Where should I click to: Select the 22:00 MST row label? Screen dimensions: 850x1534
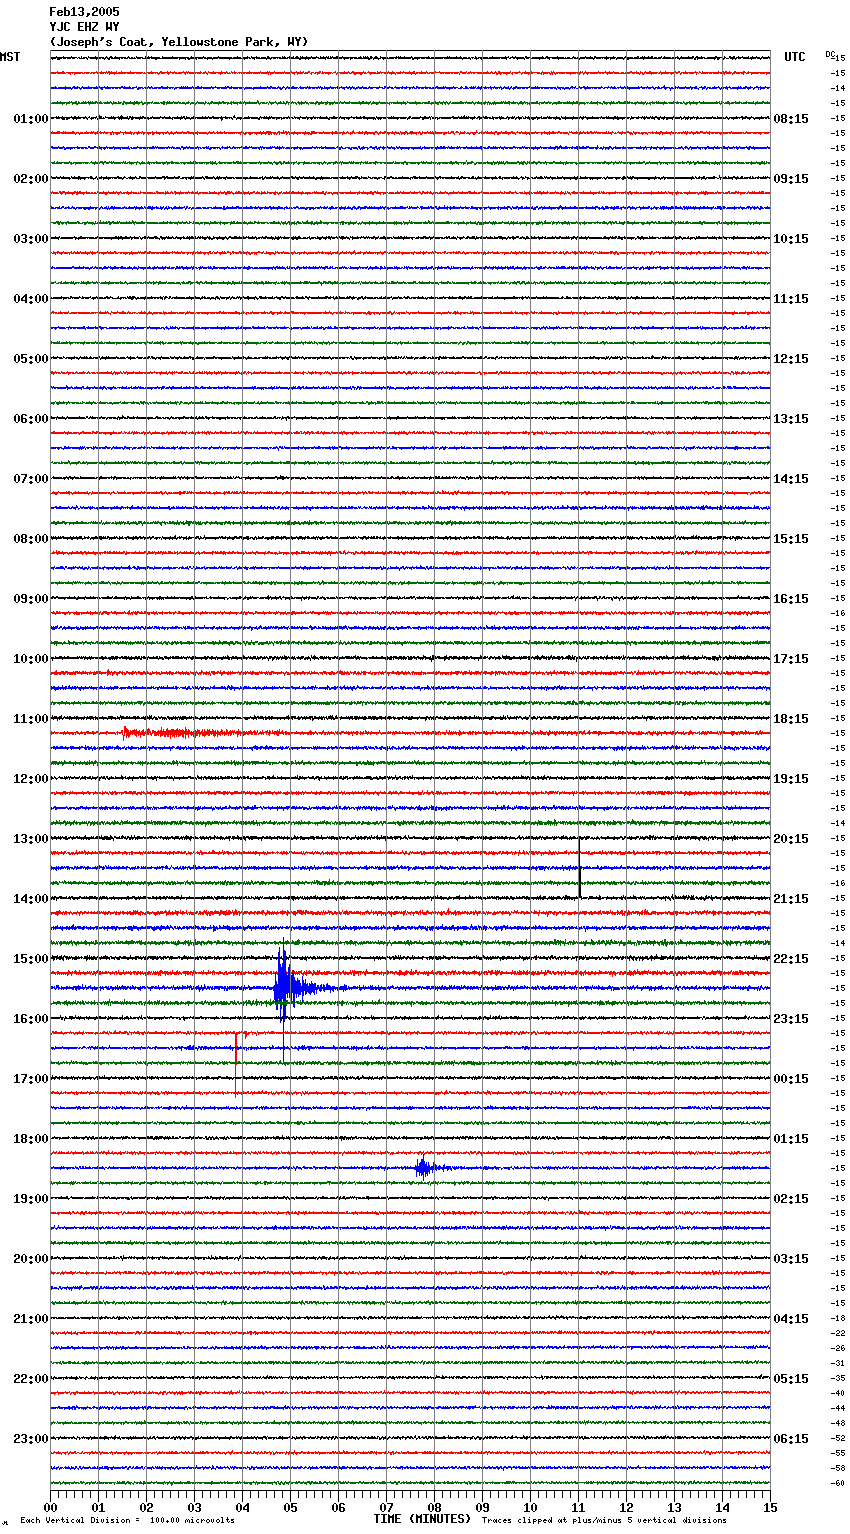pyautogui.click(x=30, y=1379)
